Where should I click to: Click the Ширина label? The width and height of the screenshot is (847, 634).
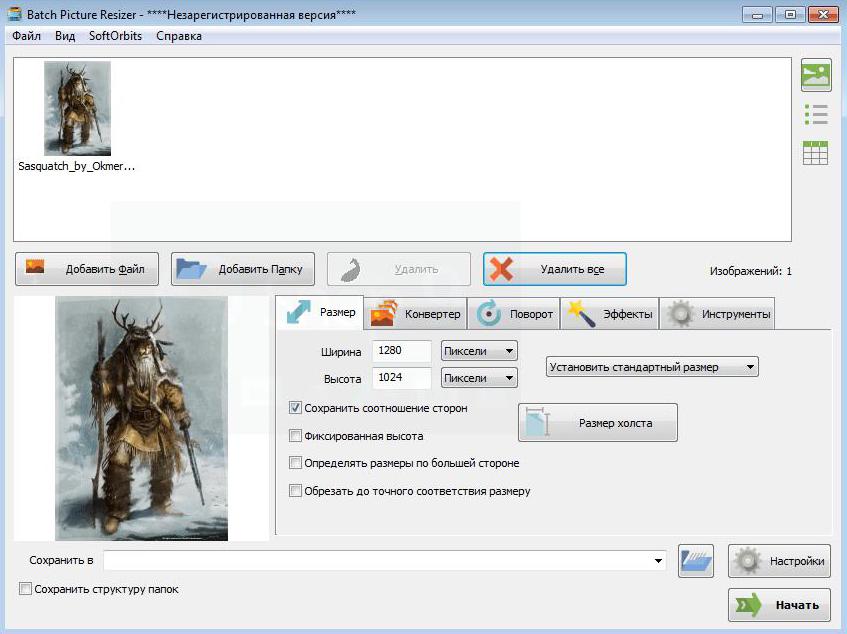[x=341, y=352]
